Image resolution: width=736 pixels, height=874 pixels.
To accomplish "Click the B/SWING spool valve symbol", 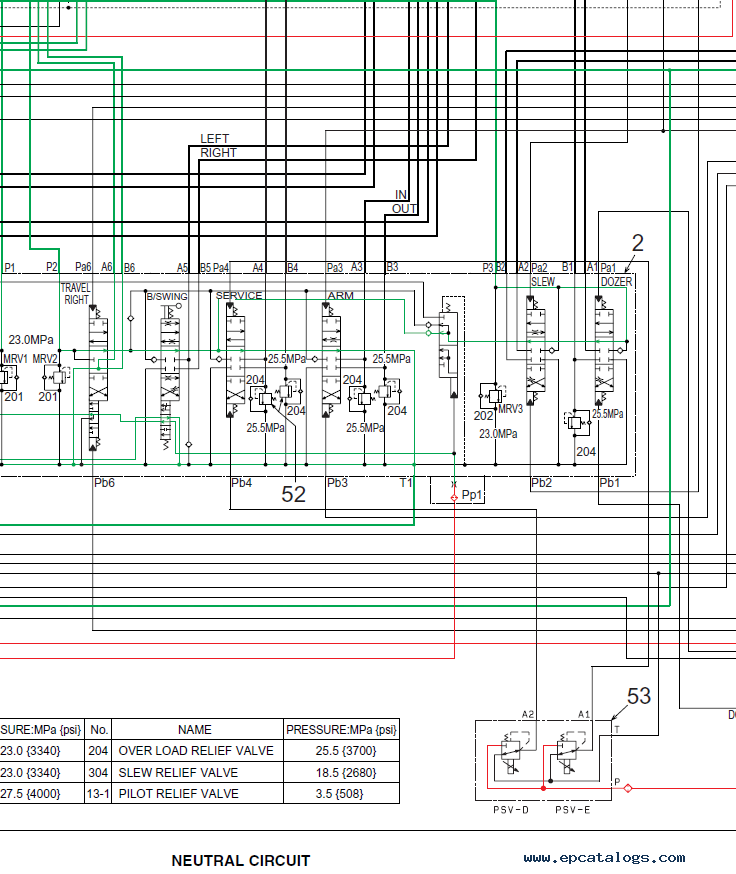I will [170, 377].
